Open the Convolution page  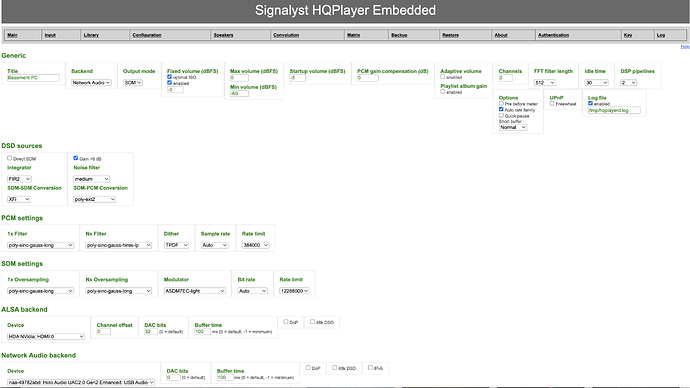[x=286, y=35]
